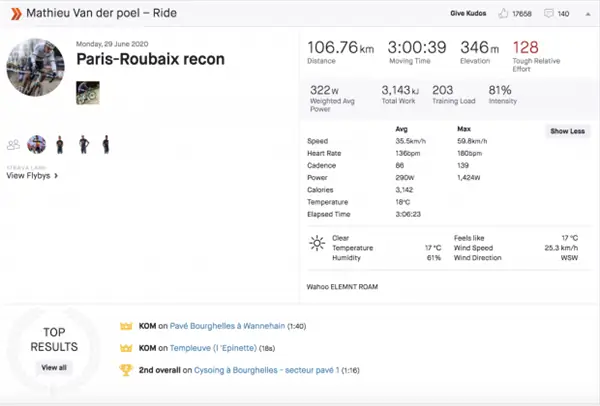Click the group athletes icon
The height and width of the screenshot is (406, 600).
coord(13,145)
